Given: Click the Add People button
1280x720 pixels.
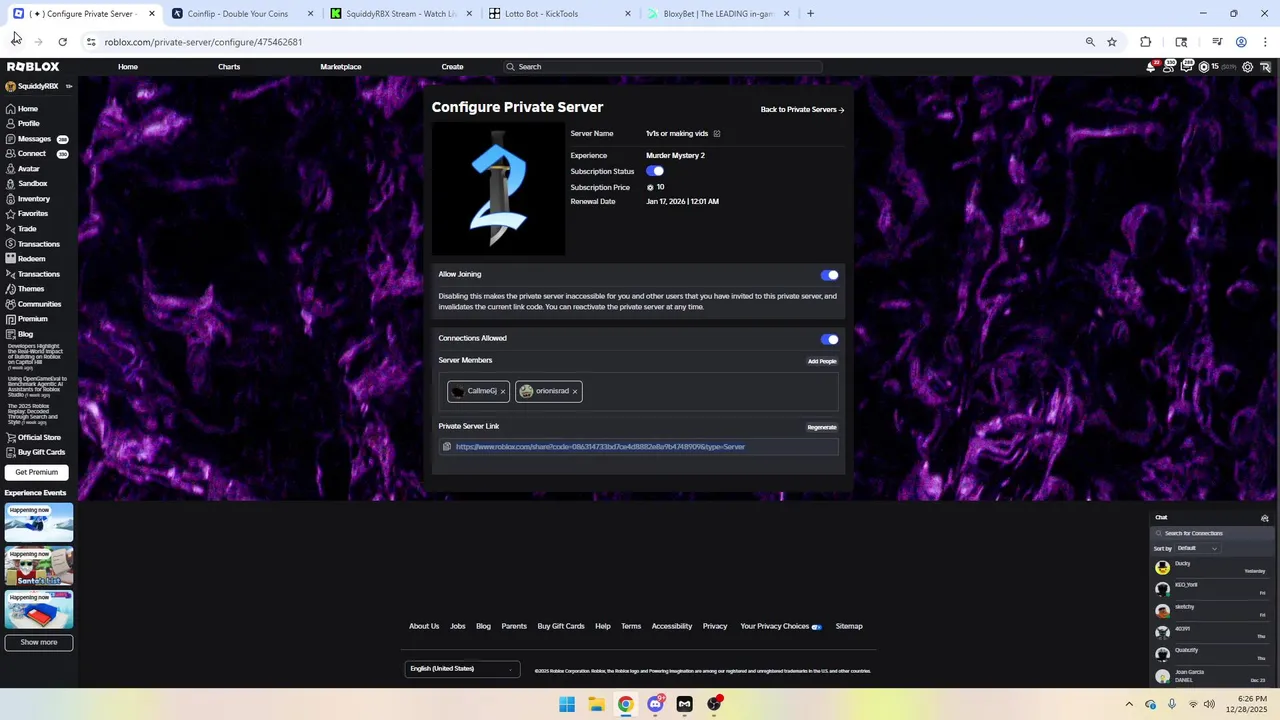Looking at the screenshot, I should pos(822,361).
